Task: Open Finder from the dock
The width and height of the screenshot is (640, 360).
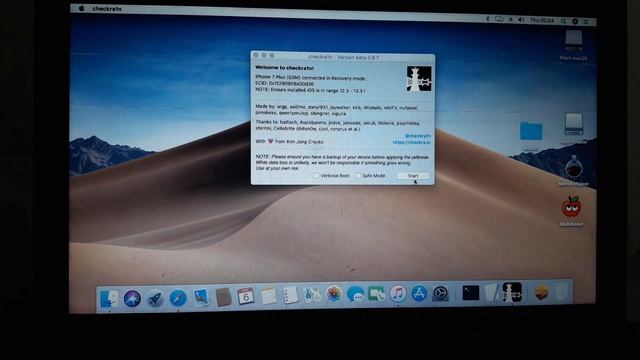Action: point(109,298)
